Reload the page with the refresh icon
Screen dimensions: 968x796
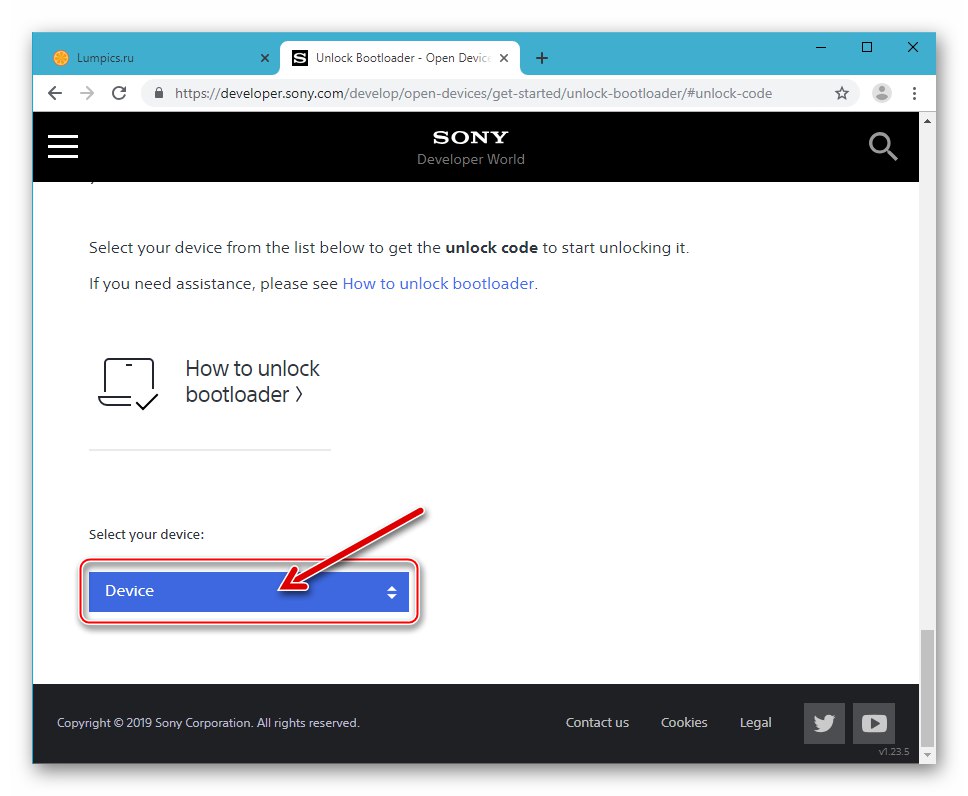pyautogui.click(x=119, y=92)
